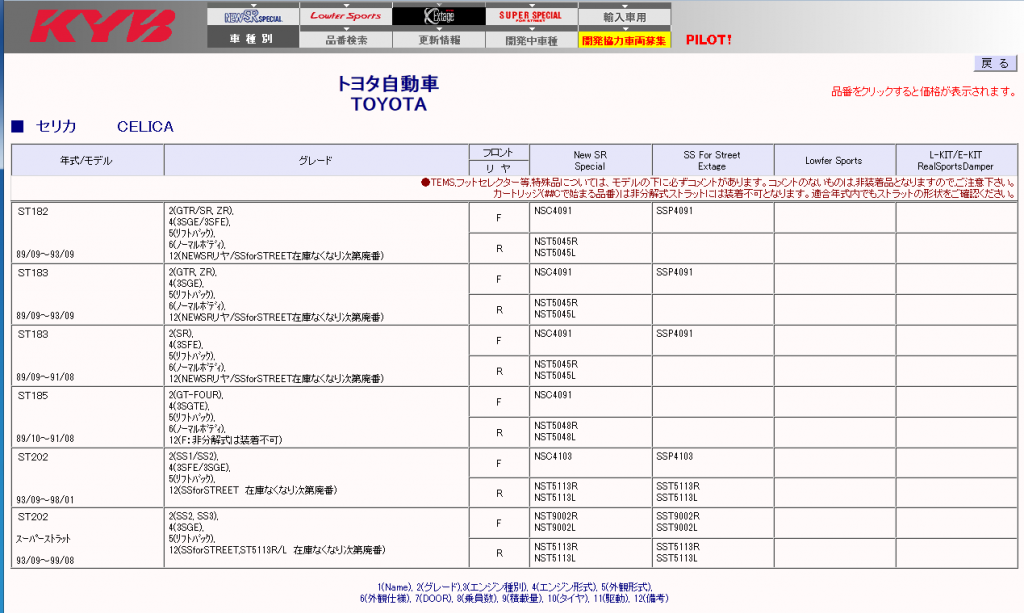Click the TEMS red caution note
Viewport: 1024px width, 613px height.
pyautogui.click(x=718, y=188)
